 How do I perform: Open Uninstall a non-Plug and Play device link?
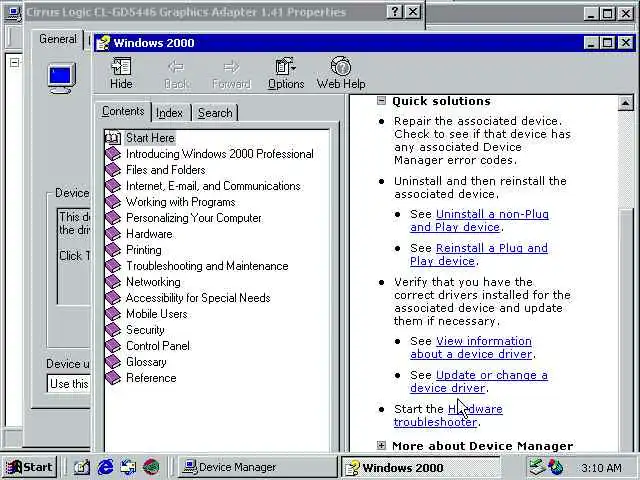pyautogui.click(x=480, y=221)
